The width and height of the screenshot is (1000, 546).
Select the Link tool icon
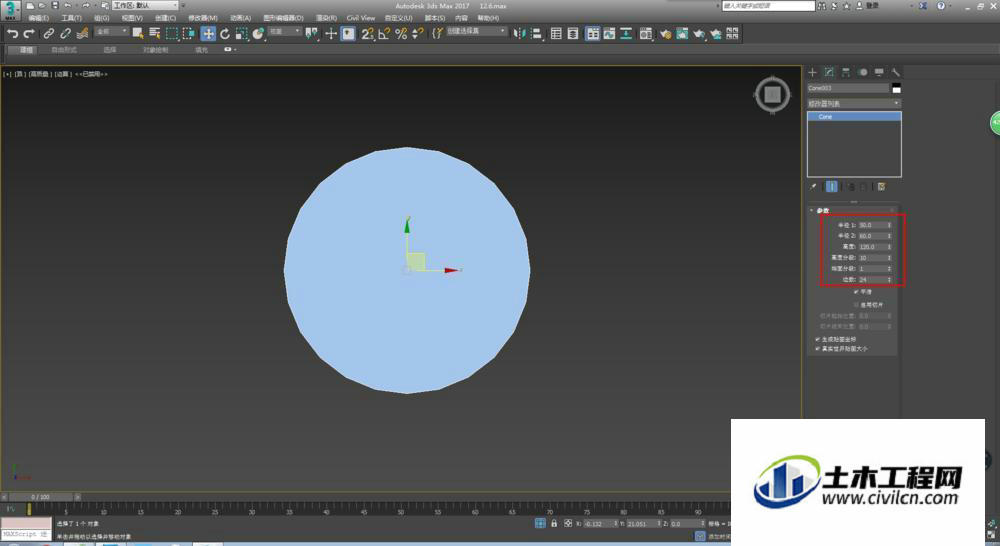[48, 34]
